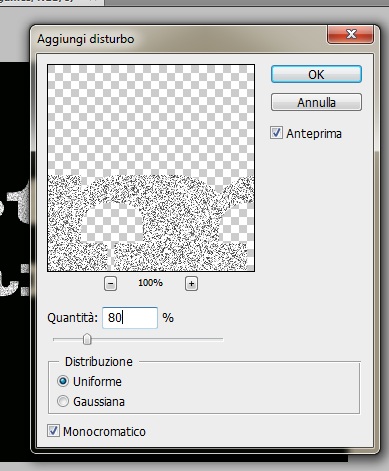Cancel the dialog with Annulla button
389x471 pixels.
pyautogui.click(x=316, y=102)
